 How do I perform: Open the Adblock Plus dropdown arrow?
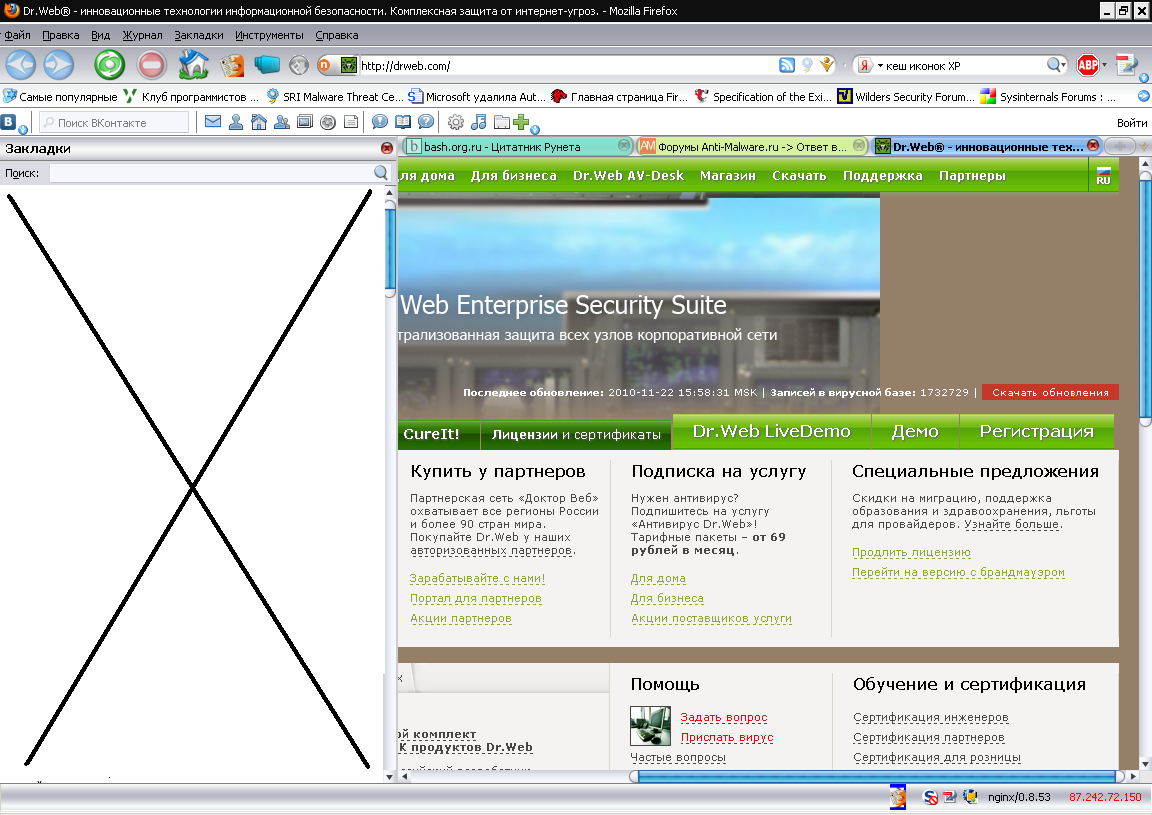point(1104,65)
